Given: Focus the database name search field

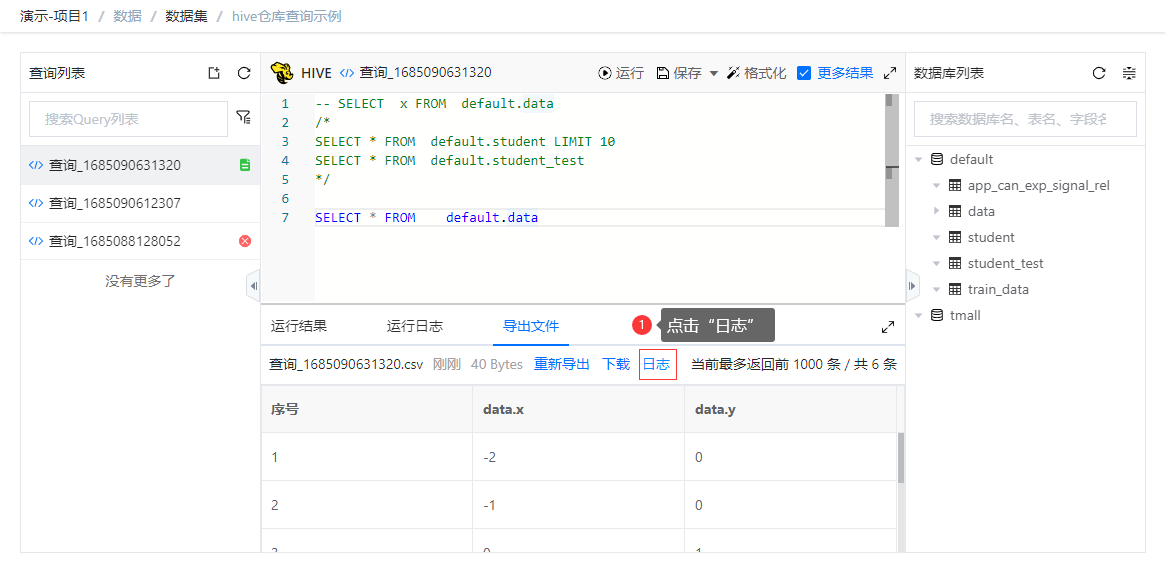Looking at the screenshot, I should pos(1025,119).
